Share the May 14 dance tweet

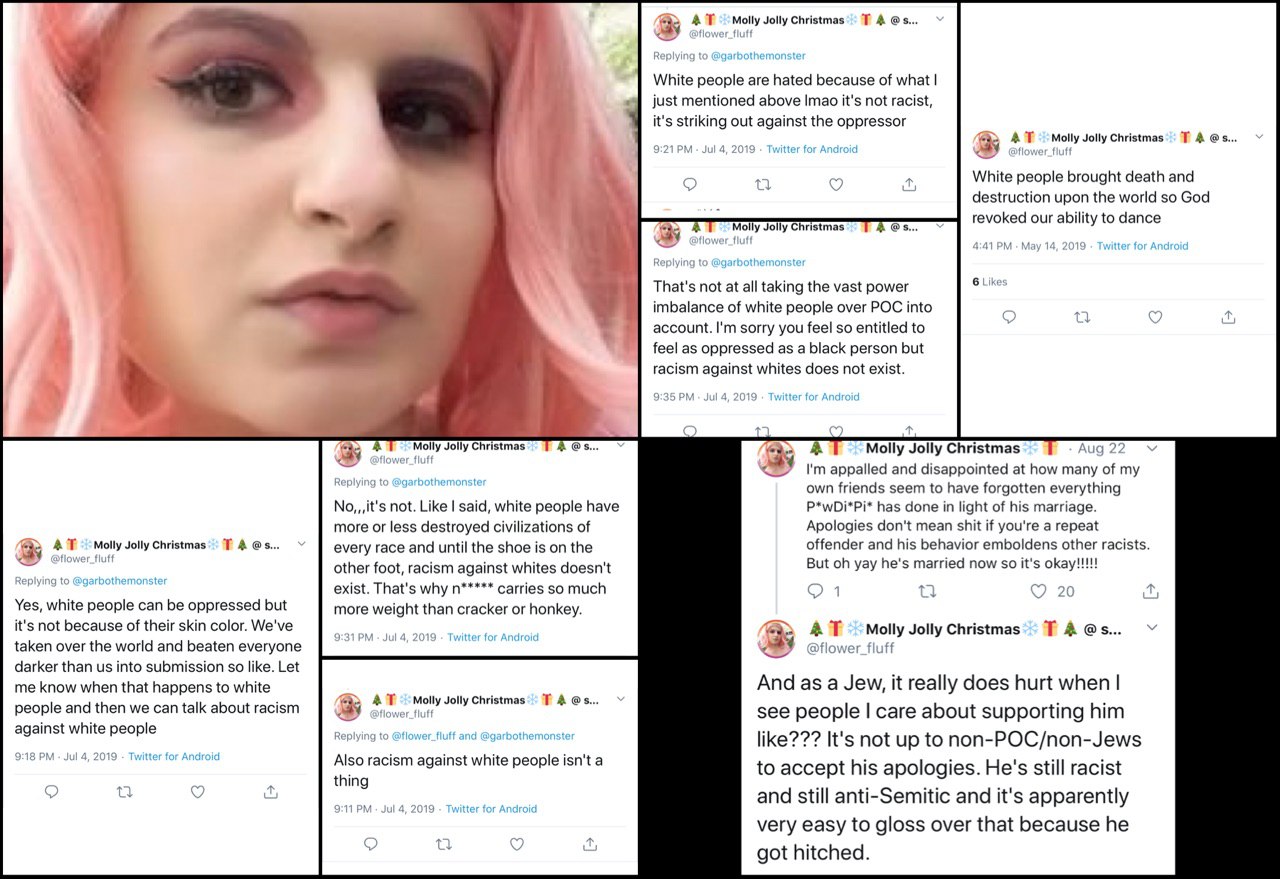click(x=1228, y=317)
